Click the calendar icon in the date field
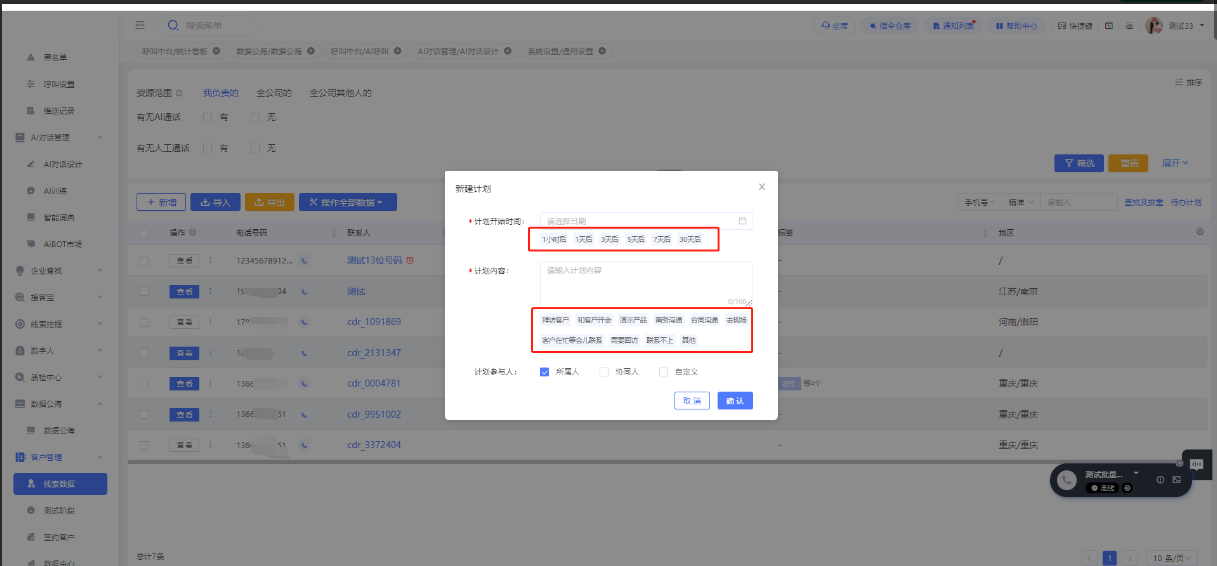Image resolution: width=1217 pixels, height=566 pixels. click(x=742, y=221)
